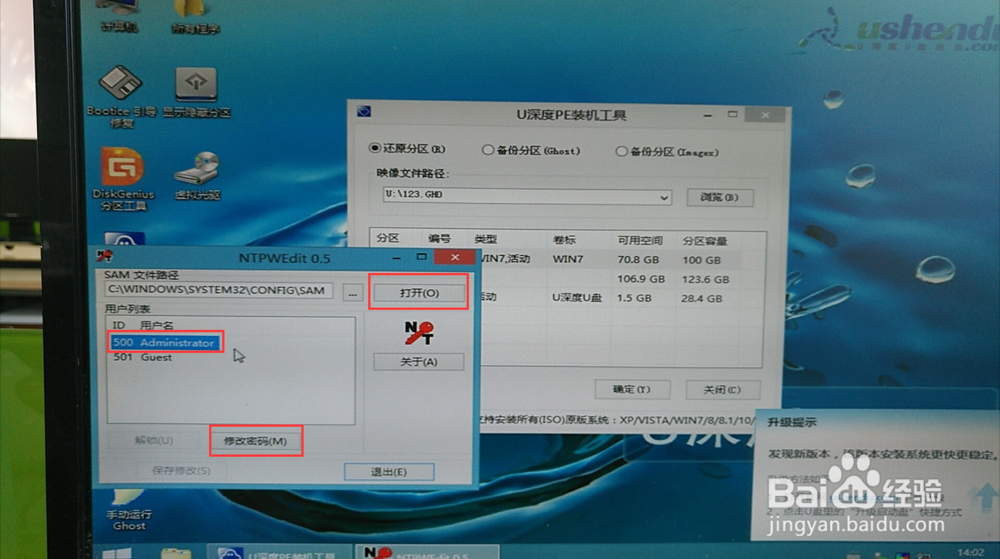Minimize the U深度PE装机工具 window
The height and width of the screenshot is (559, 1000).
[x=708, y=115]
